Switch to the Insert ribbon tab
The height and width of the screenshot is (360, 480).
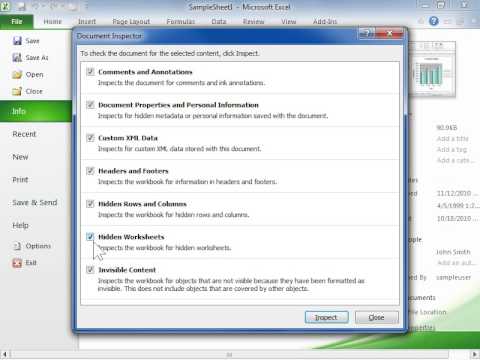(x=87, y=22)
